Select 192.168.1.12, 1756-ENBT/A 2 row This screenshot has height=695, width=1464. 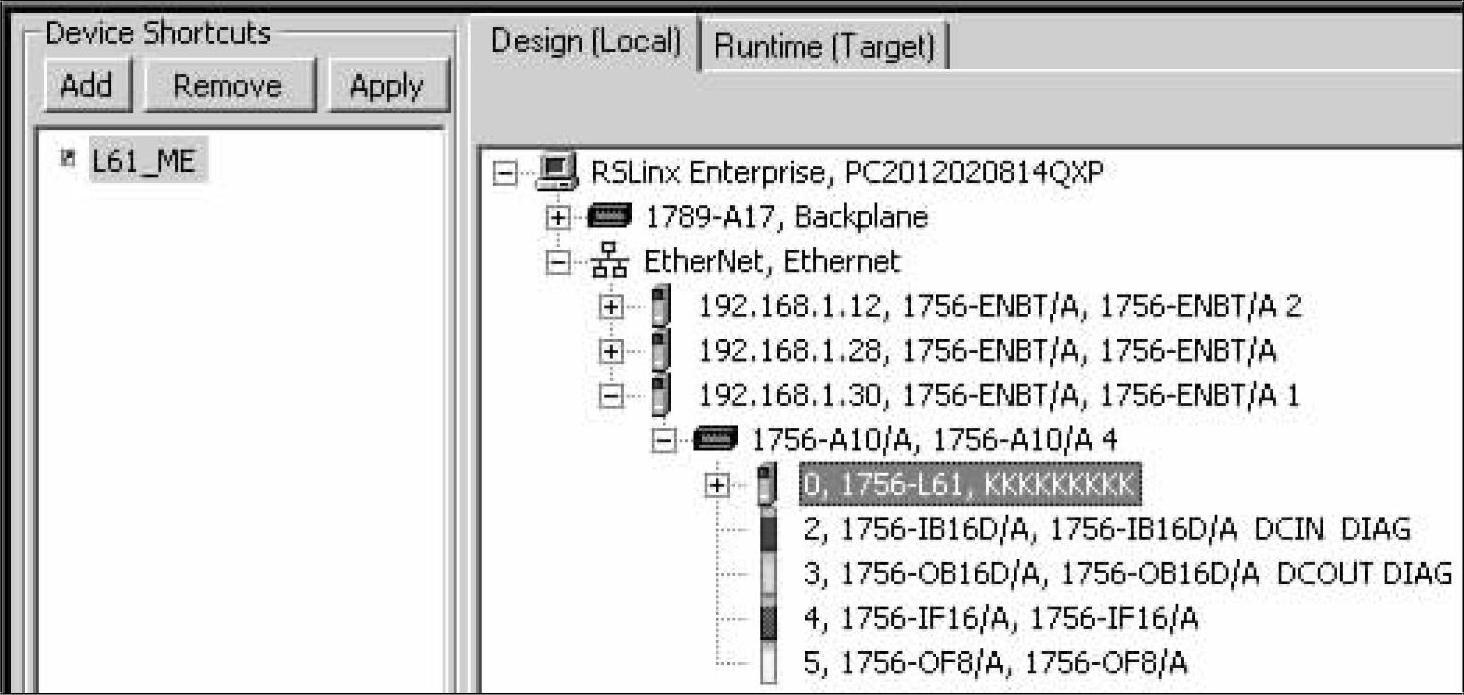point(1000,307)
